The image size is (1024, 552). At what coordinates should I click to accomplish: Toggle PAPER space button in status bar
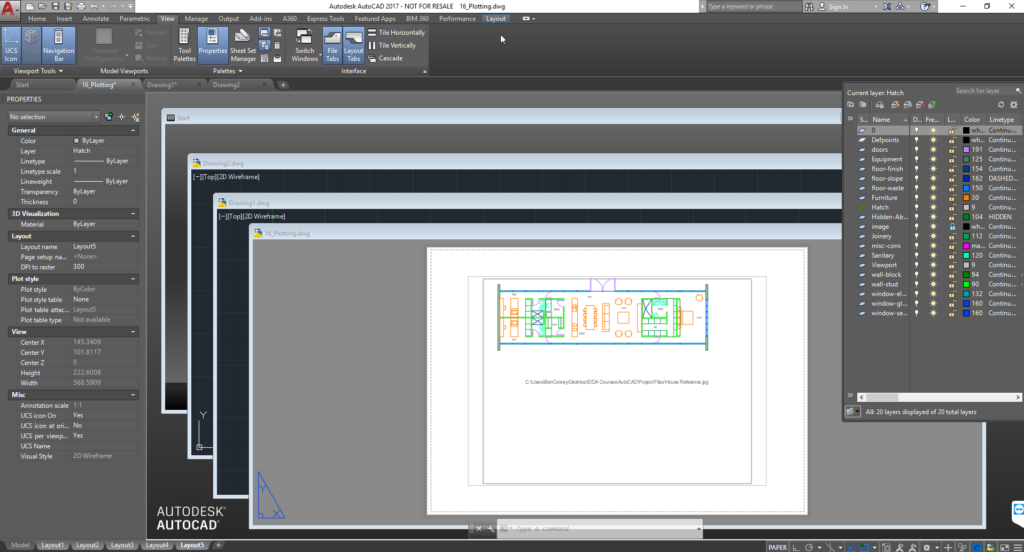777,547
